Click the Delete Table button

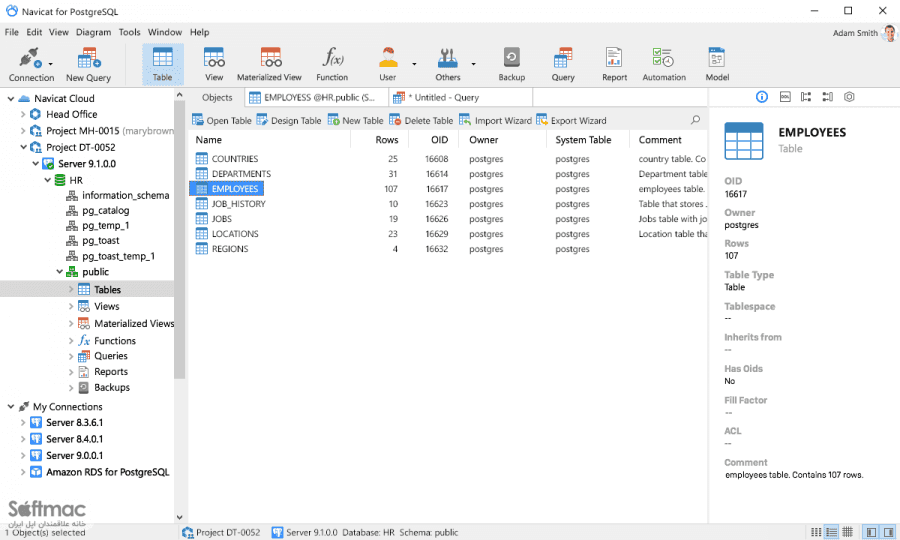[421, 121]
